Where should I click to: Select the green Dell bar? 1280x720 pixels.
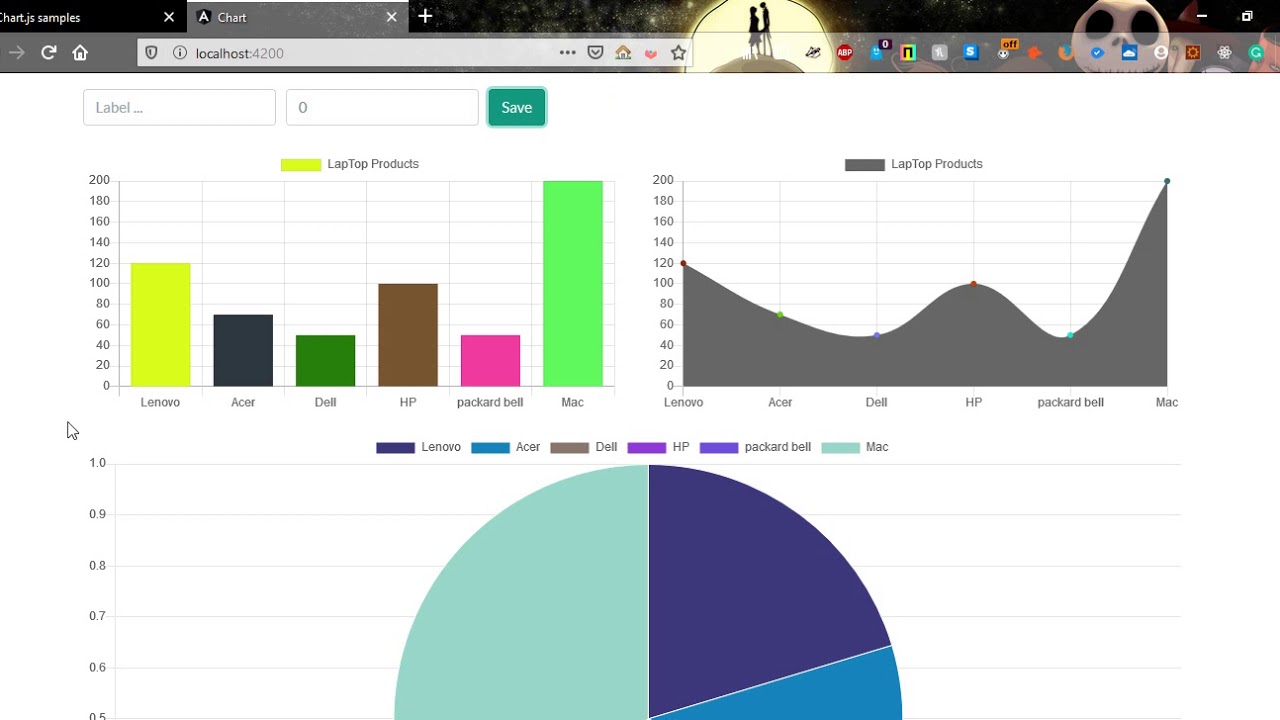pos(325,360)
